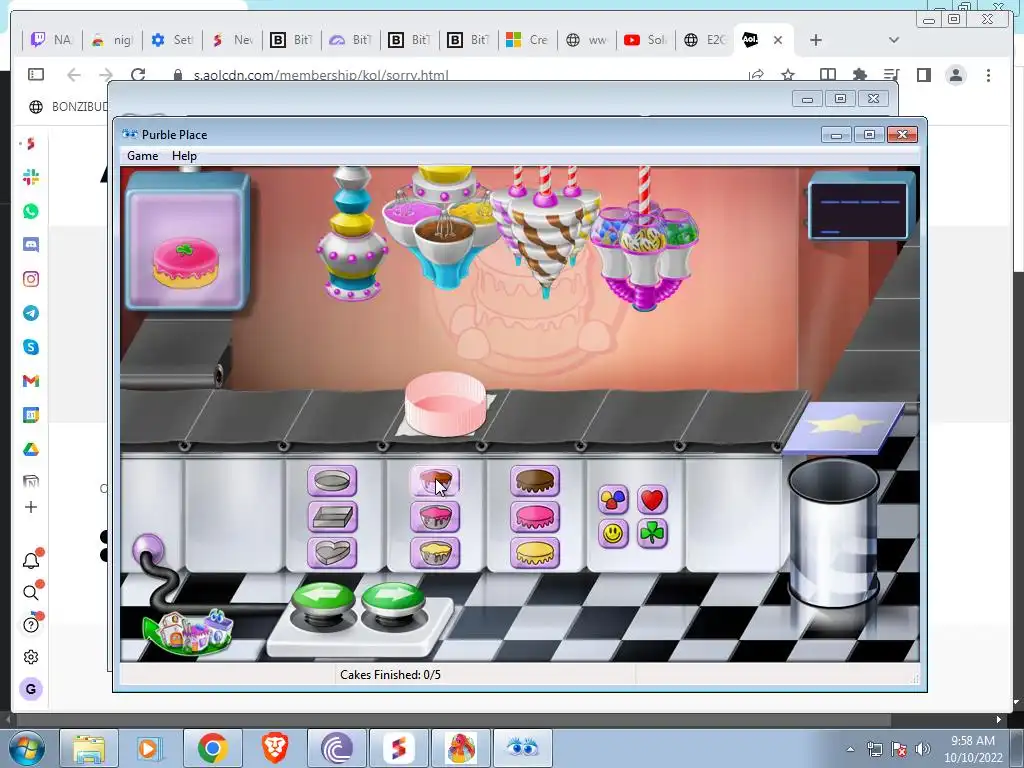Click the Purble Place taskbar icon
This screenshot has height=768, width=1024.
pos(522,748)
